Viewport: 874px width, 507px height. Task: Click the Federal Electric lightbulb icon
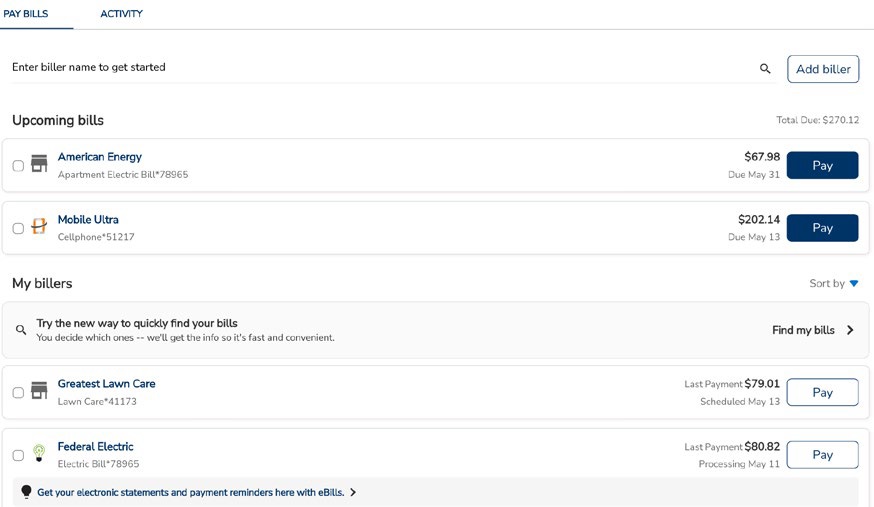coord(39,453)
